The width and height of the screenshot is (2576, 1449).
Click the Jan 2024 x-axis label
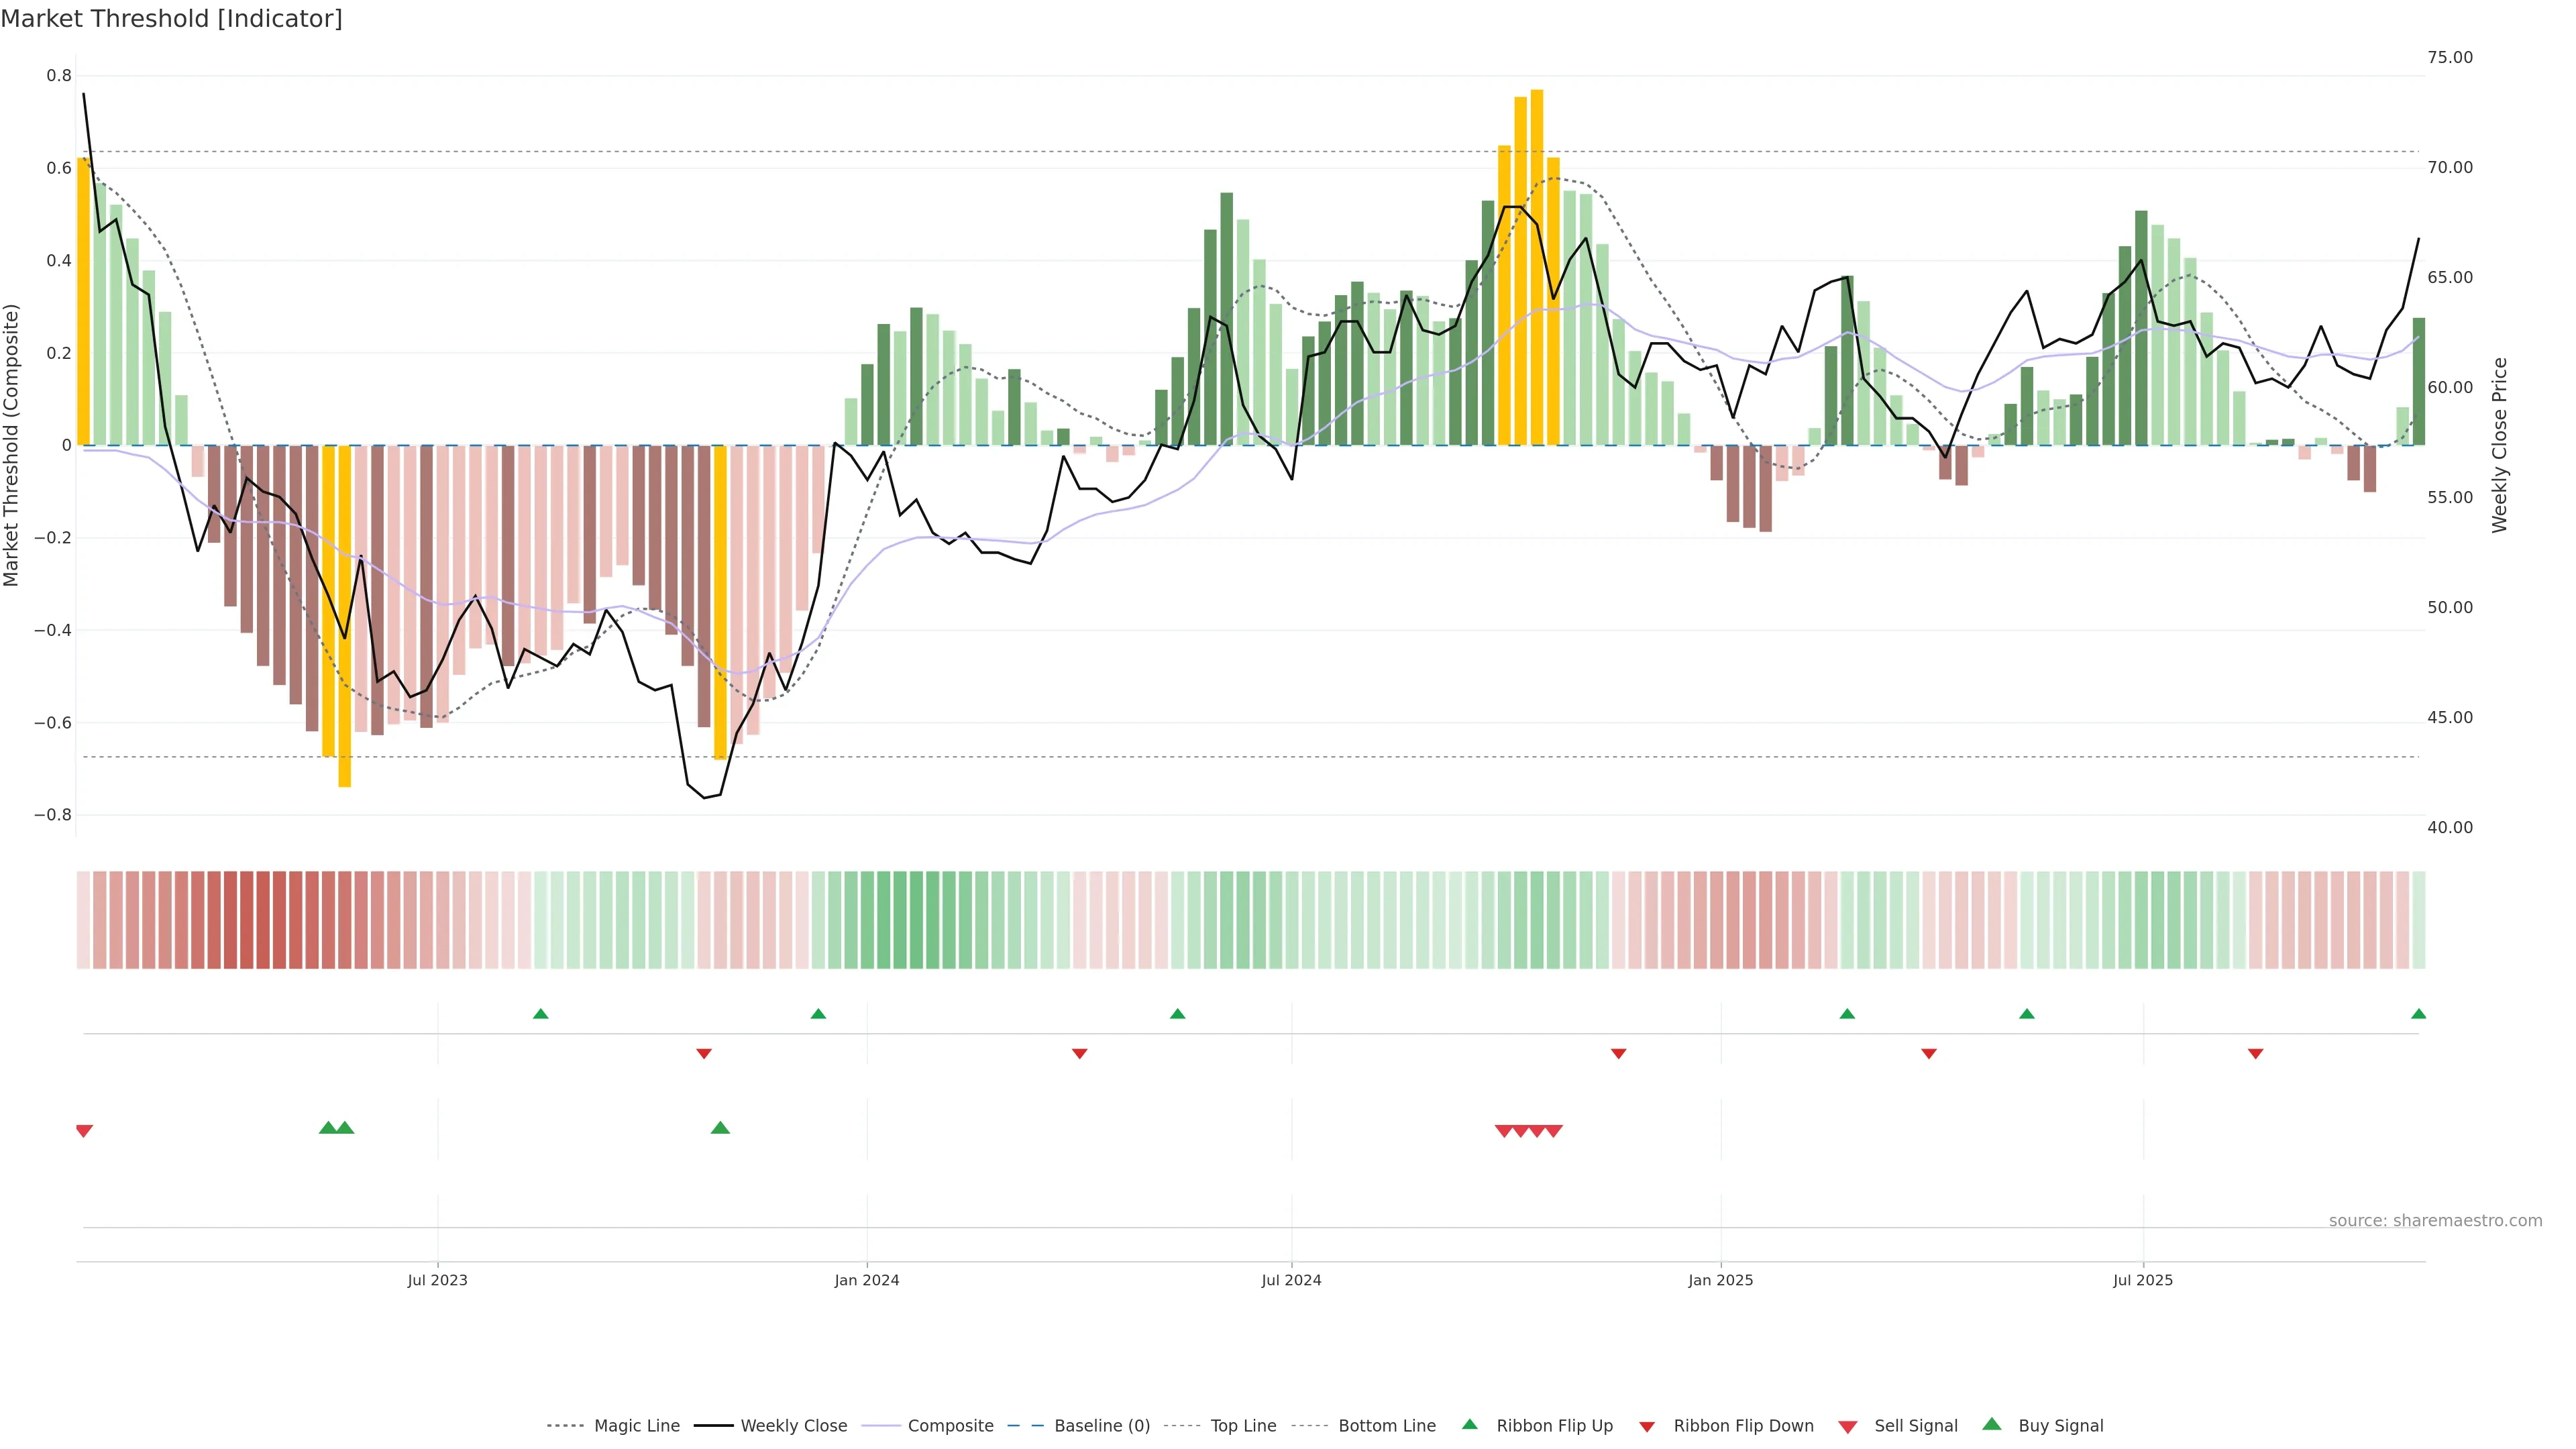click(867, 1280)
